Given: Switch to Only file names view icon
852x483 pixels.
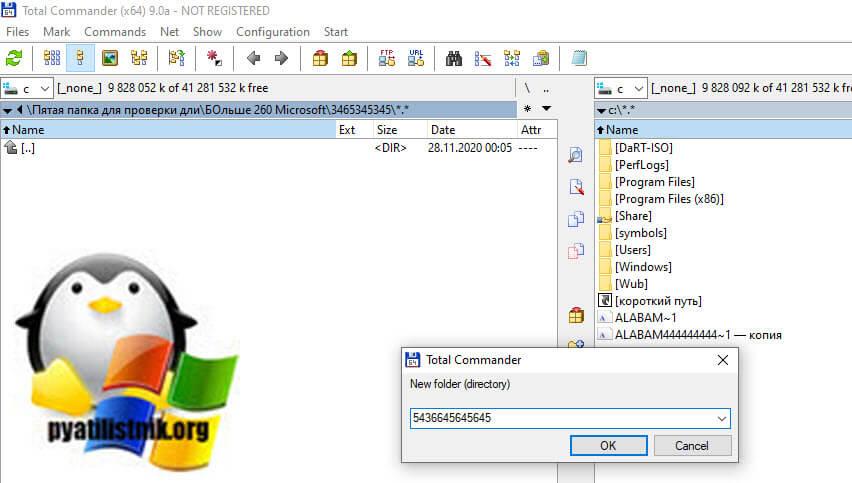Looking at the screenshot, I should 52,58.
